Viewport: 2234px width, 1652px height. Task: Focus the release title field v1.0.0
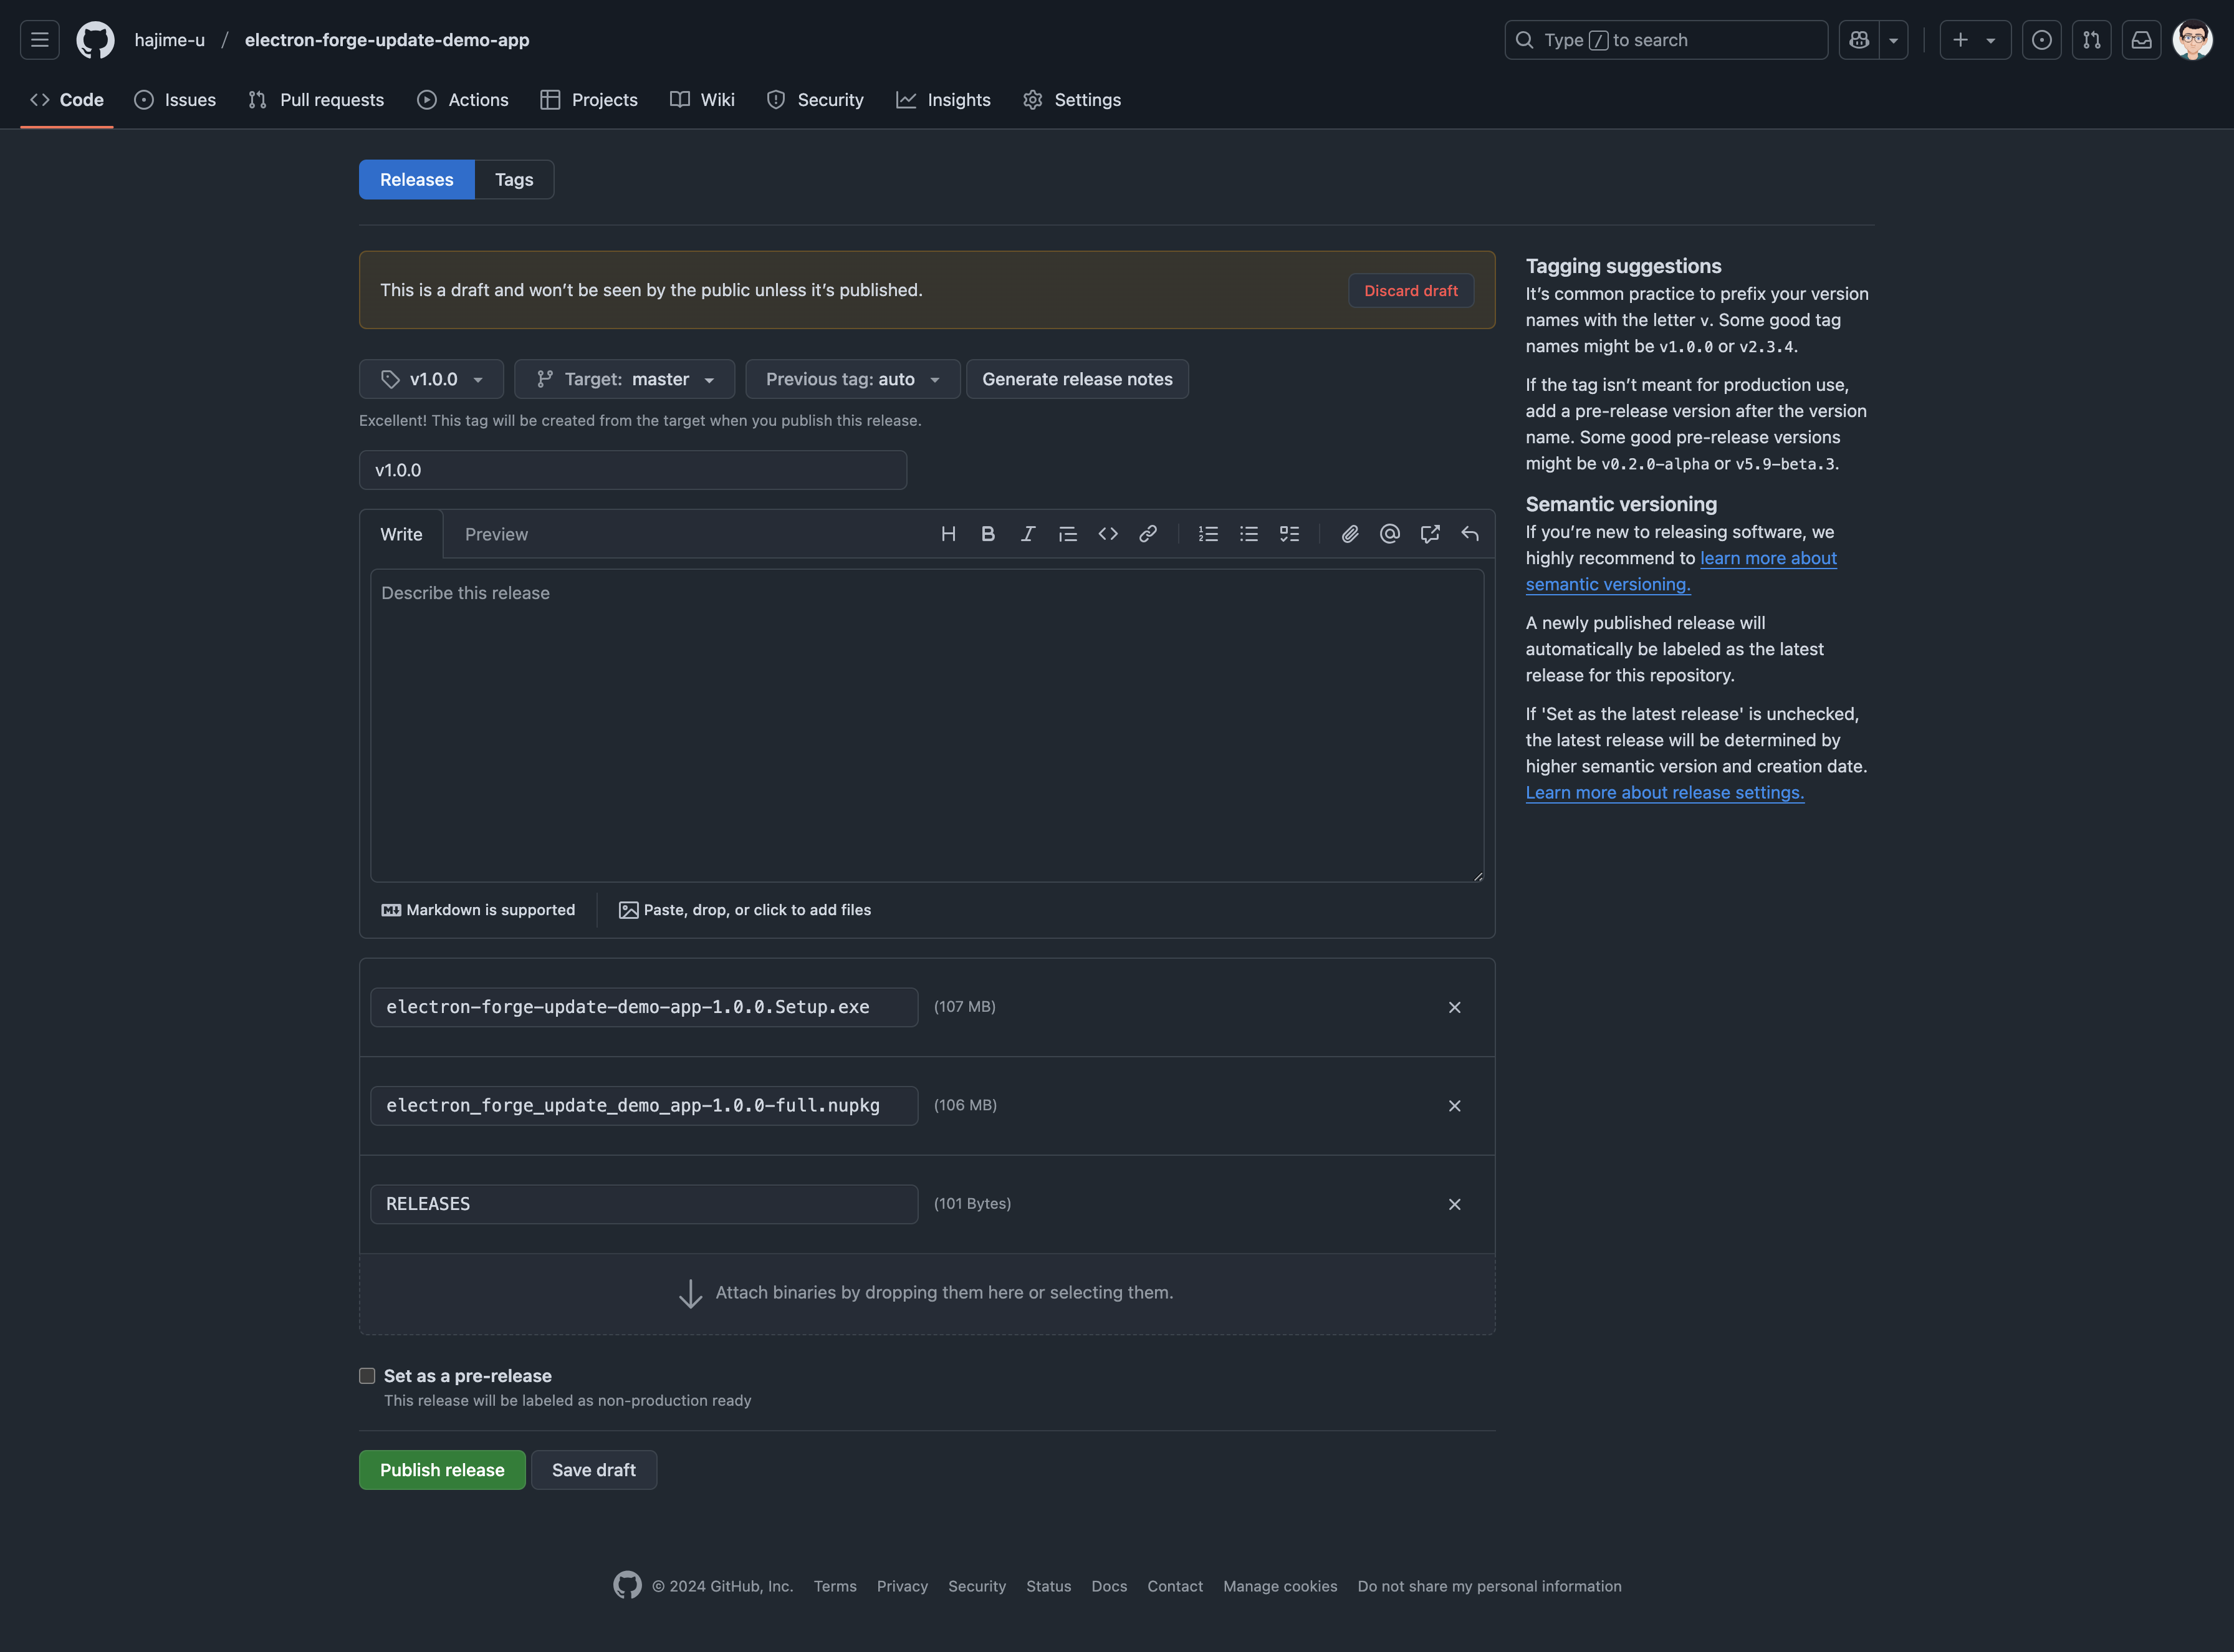pos(633,470)
